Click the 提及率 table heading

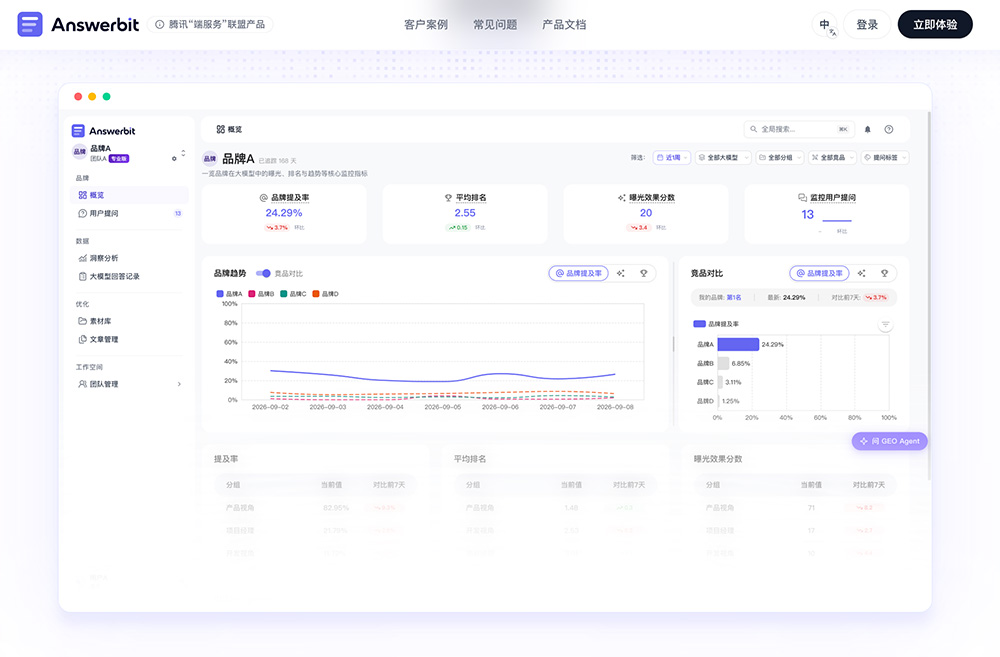coord(226,459)
